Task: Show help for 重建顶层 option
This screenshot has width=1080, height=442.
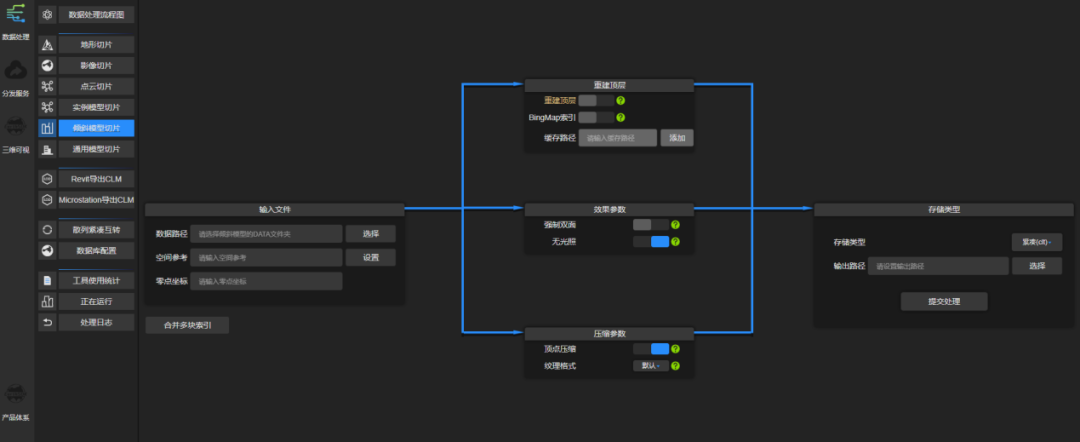Action: [x=620, y=101]
